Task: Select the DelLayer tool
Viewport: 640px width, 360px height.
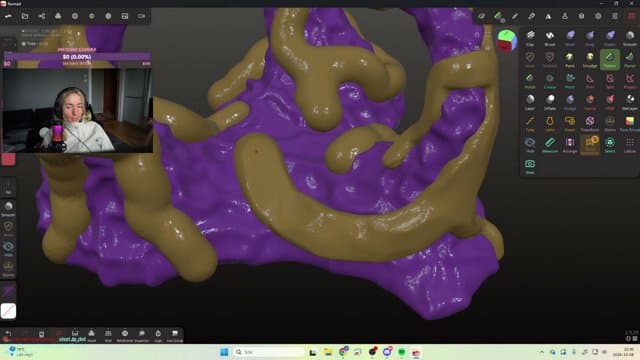Action: 630,102
